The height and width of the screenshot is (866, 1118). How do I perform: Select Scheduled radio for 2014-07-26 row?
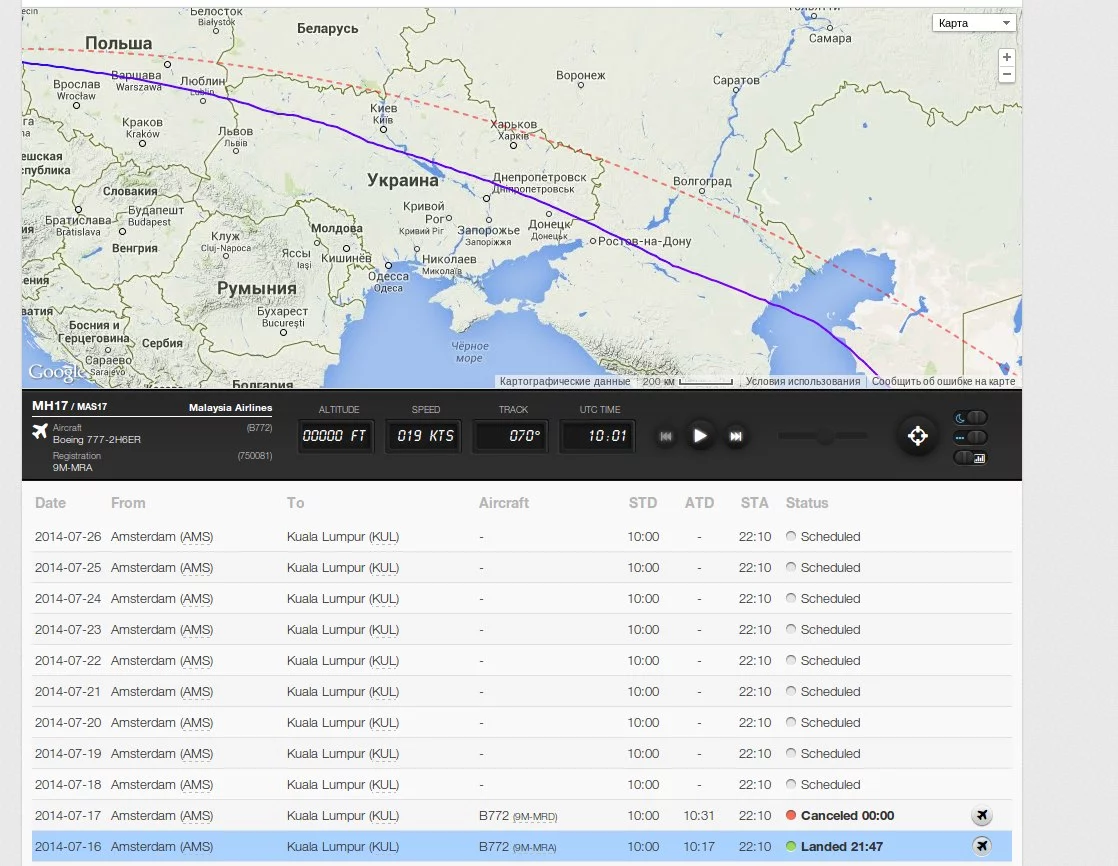[x=791, y=536]
